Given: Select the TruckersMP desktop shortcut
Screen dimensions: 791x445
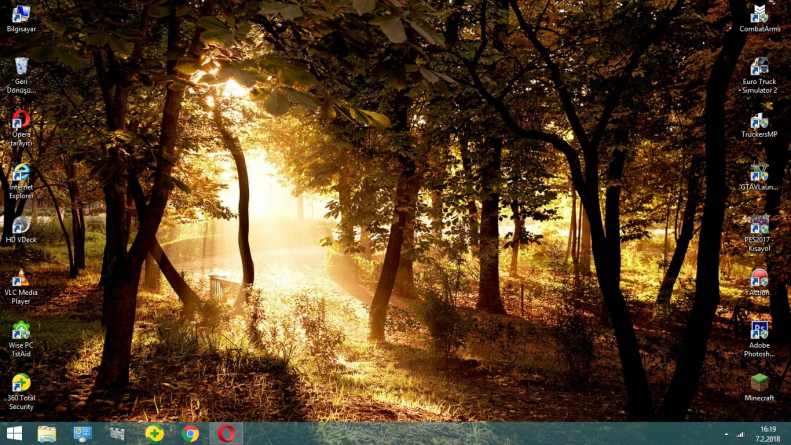Looking at the screenshot, I should [759, 125].
